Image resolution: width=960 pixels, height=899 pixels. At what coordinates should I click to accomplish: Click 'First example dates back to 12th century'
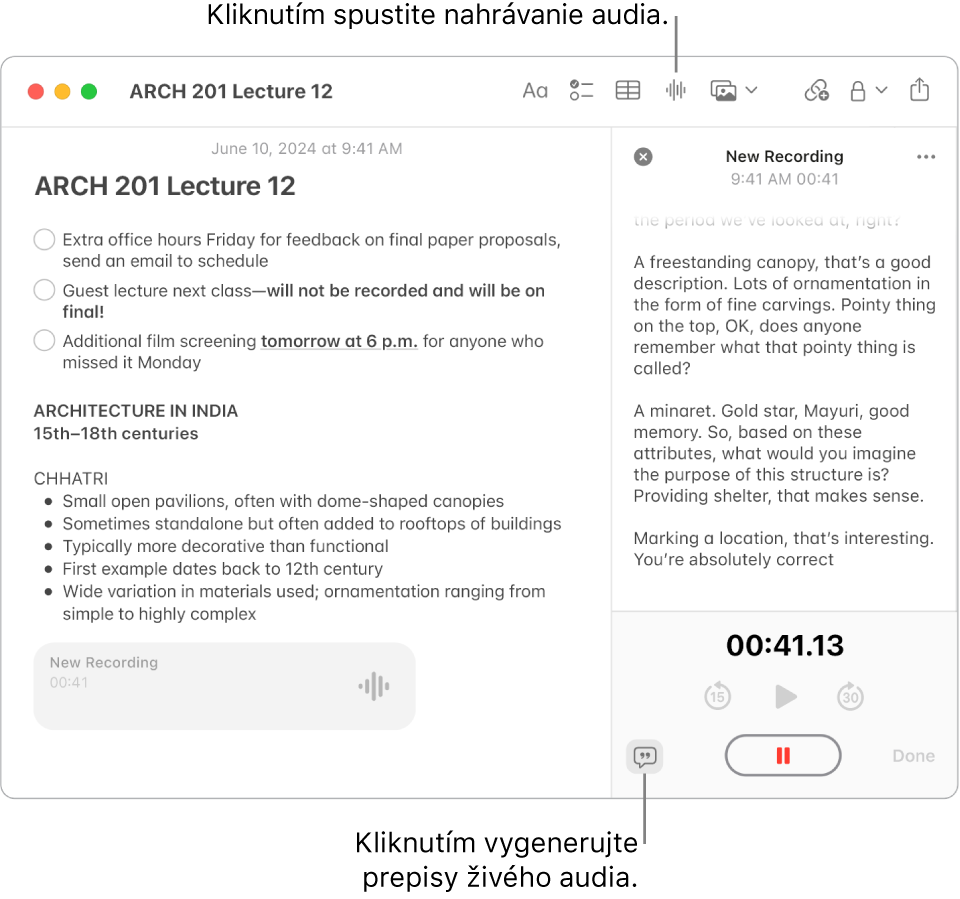click(222, 569)
